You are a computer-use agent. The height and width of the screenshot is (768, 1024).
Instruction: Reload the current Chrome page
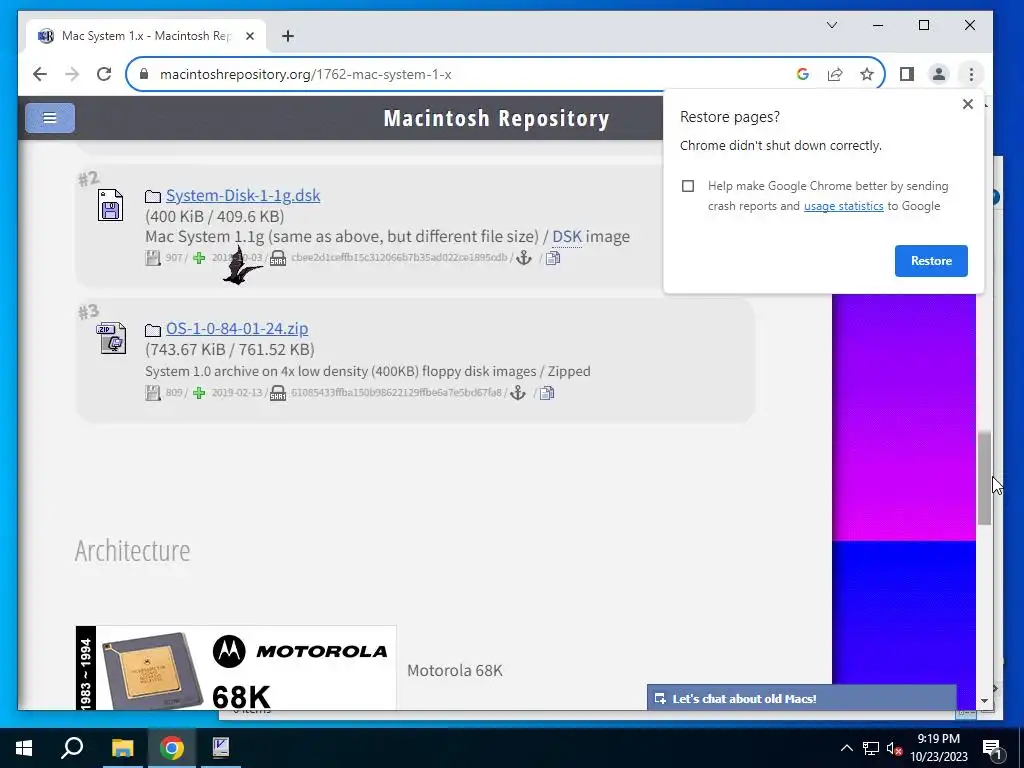104,74
